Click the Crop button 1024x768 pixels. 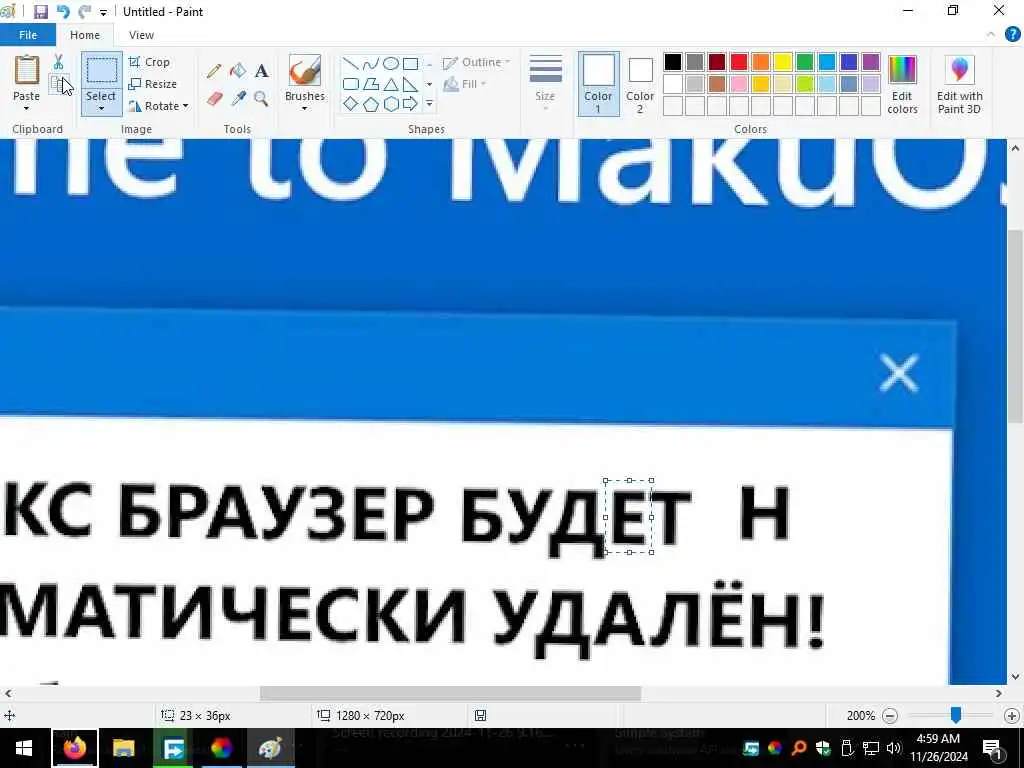(150, 62)
